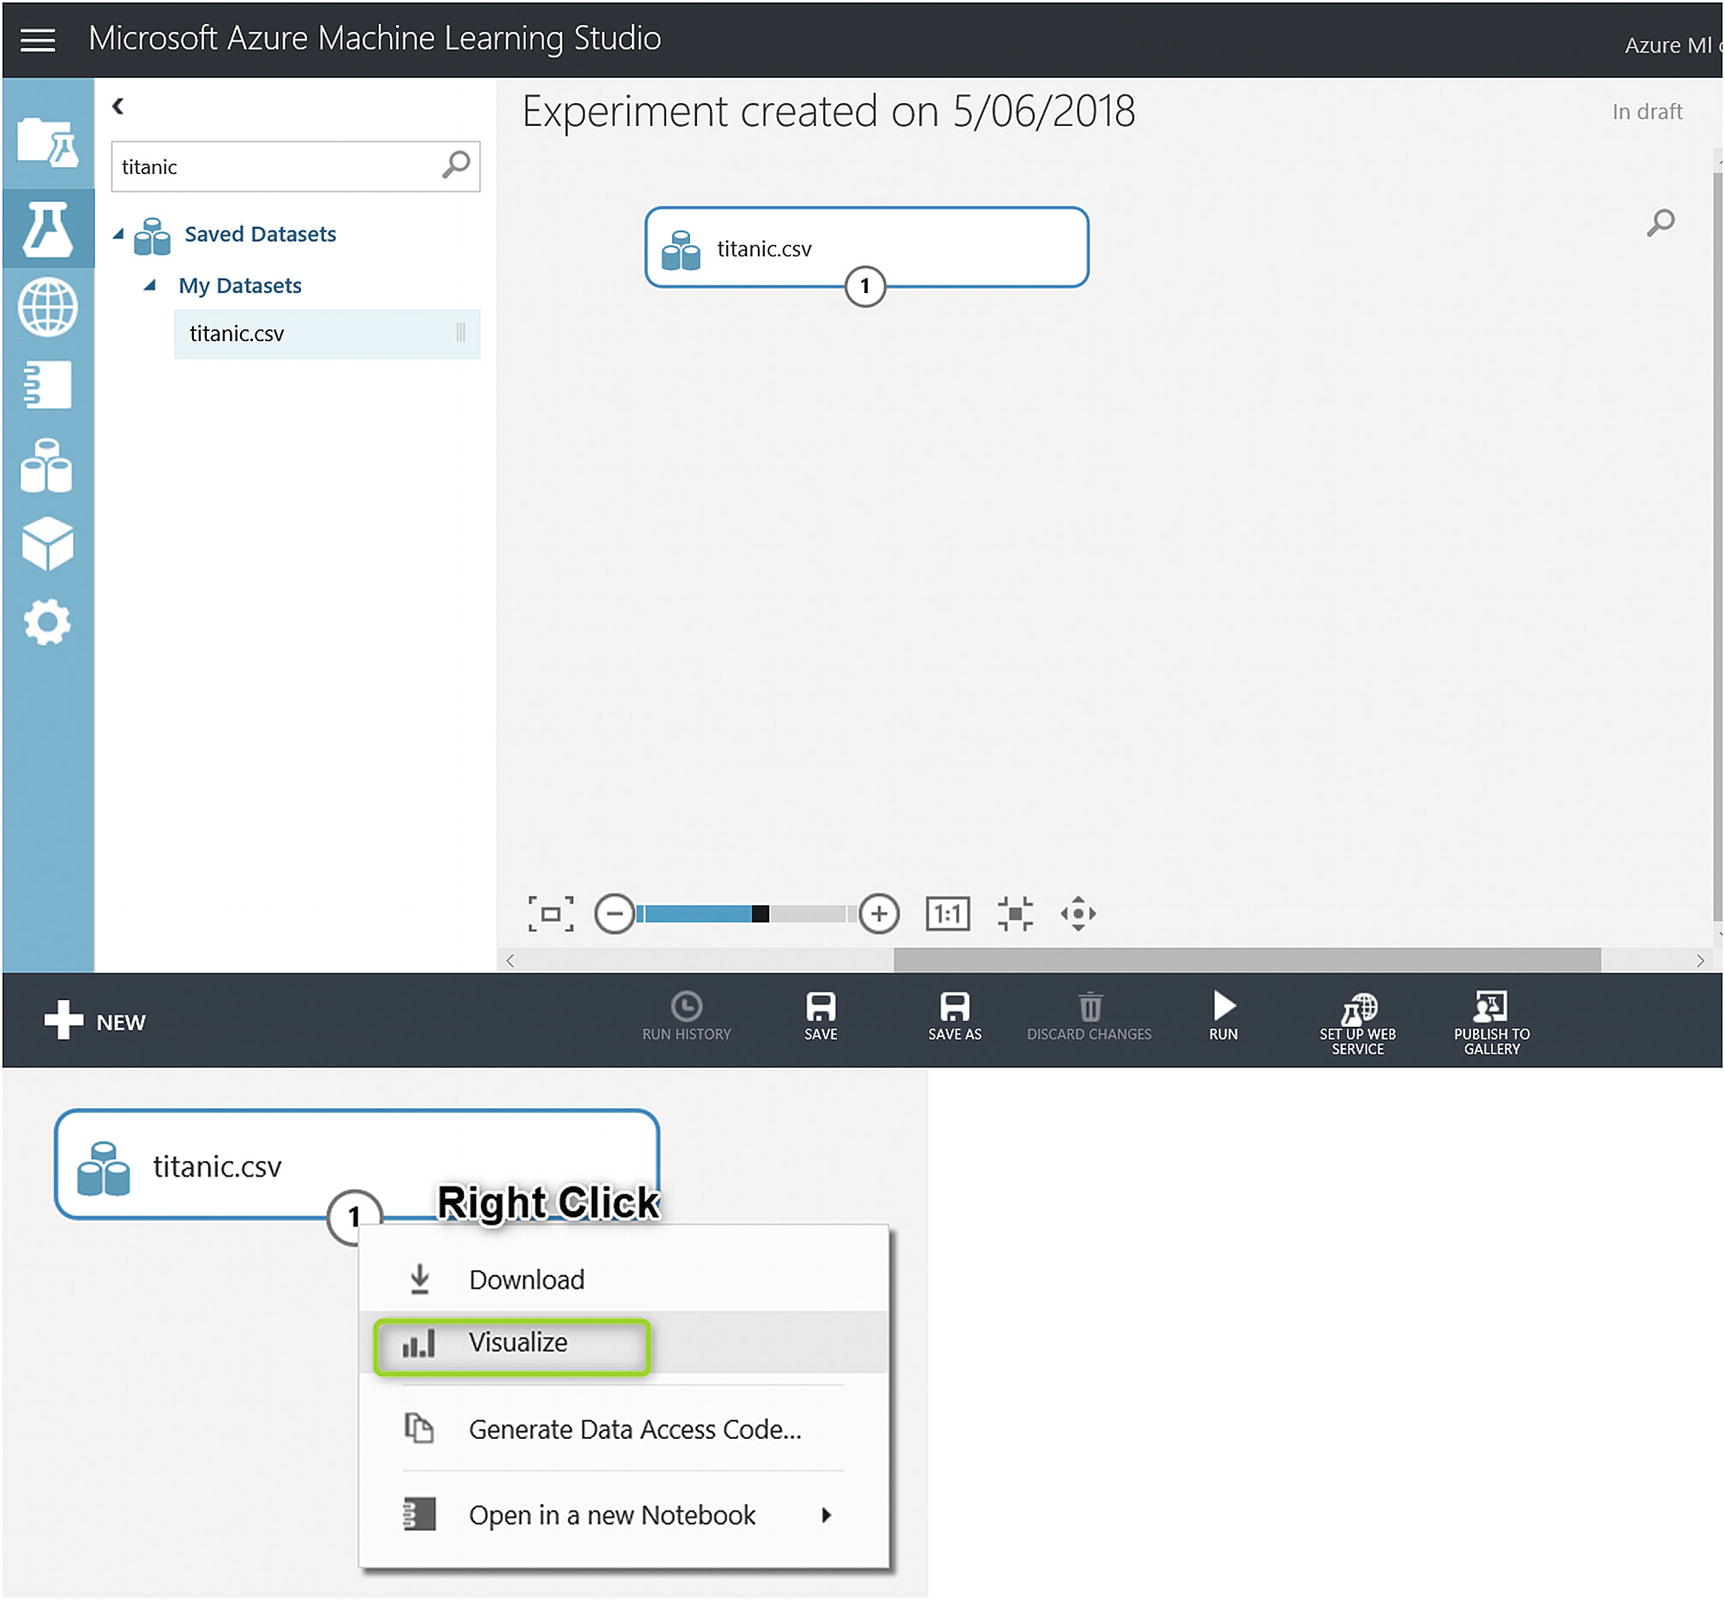
Task: Publish experiment to gallery
Action: click(x=1492, y=1024)
